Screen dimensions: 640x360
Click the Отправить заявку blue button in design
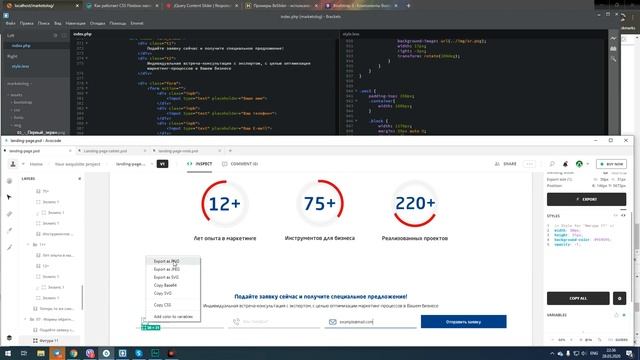(464, 322)
